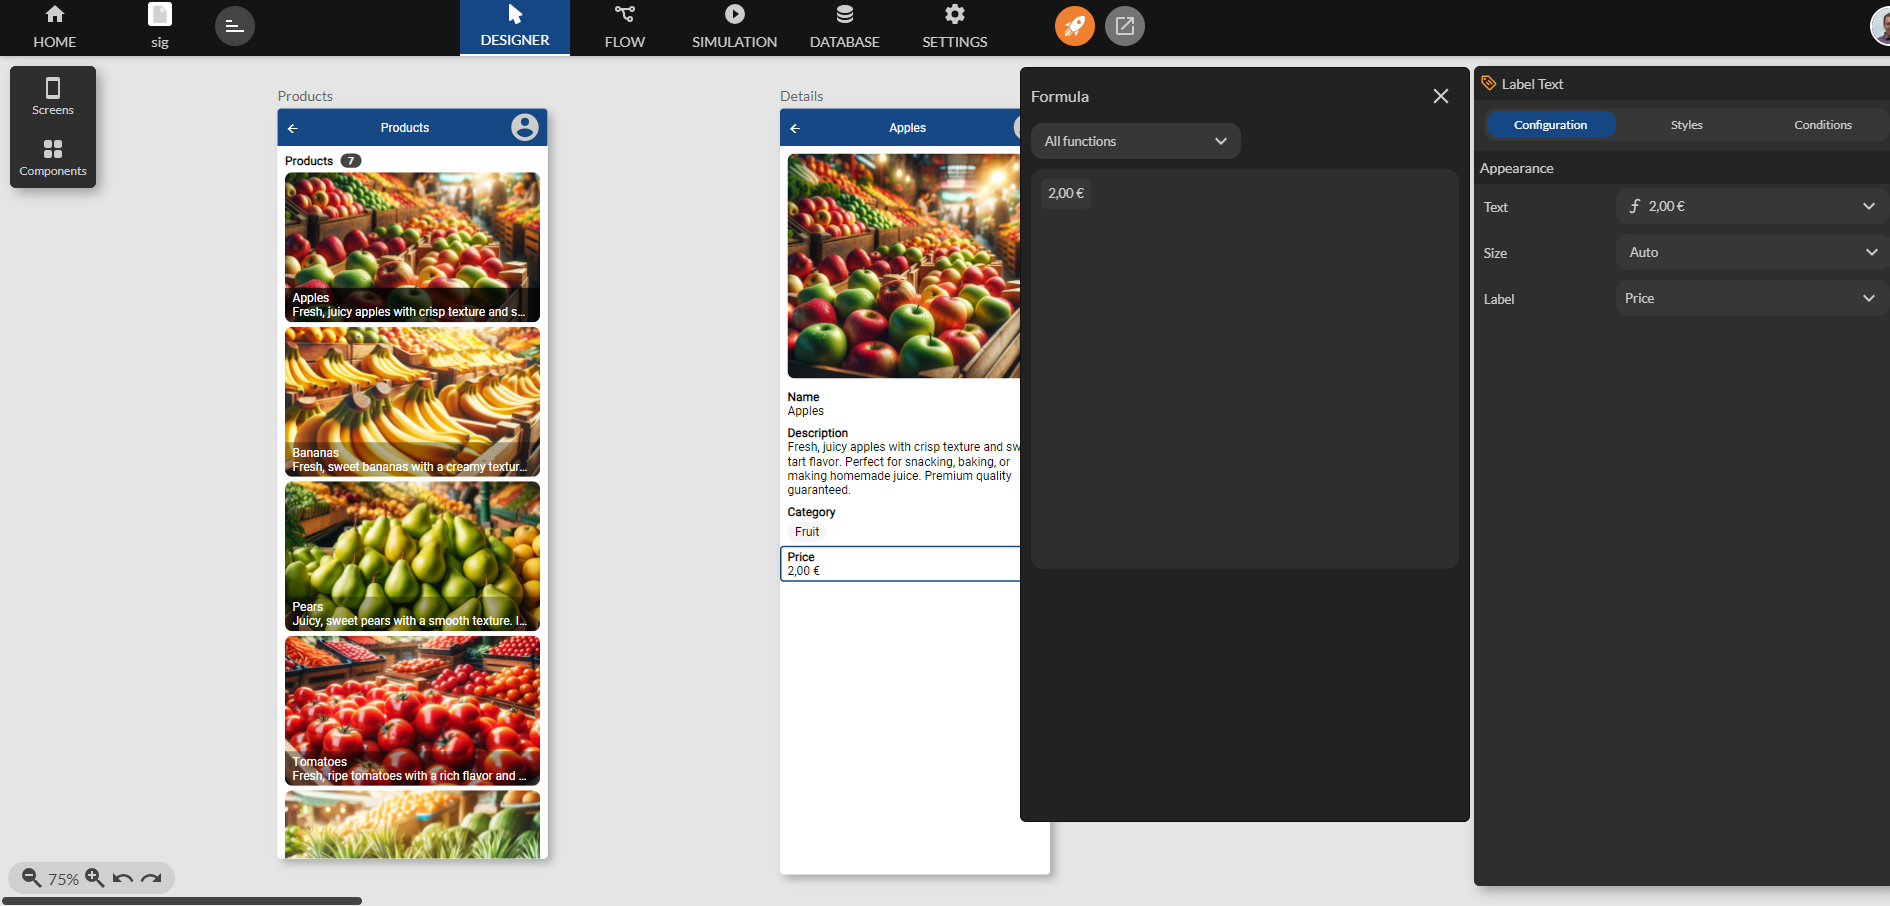
Task: Undo the last action
Action: coord(123,878)
